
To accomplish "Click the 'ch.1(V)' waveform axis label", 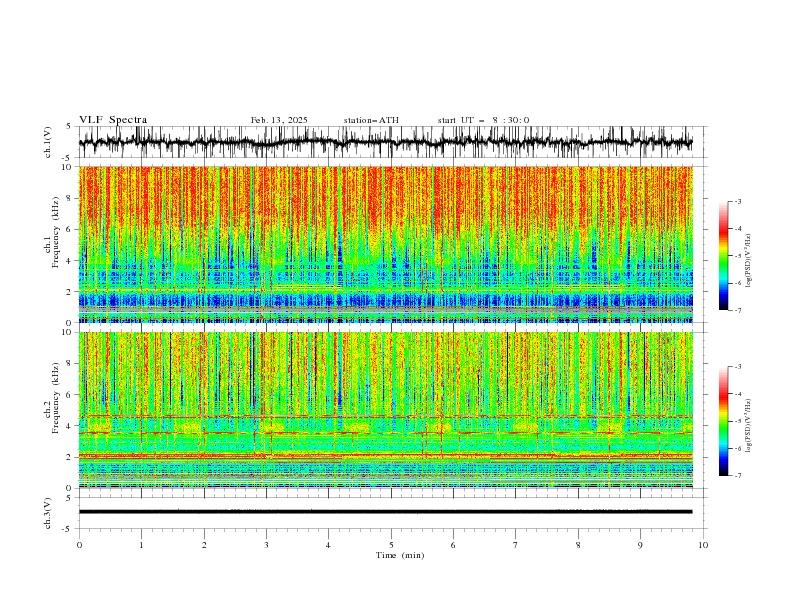I will [48, 142].
